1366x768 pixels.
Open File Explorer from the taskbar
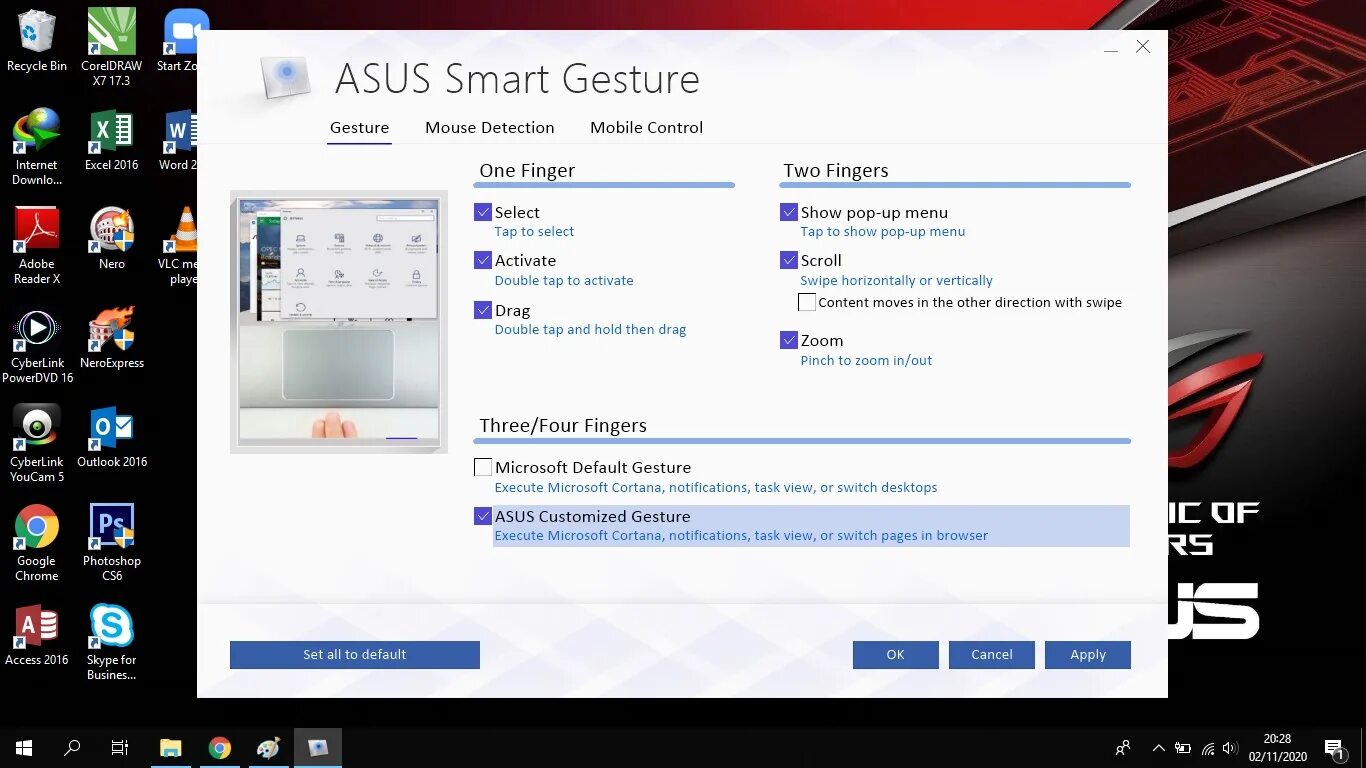pos(171,748)
